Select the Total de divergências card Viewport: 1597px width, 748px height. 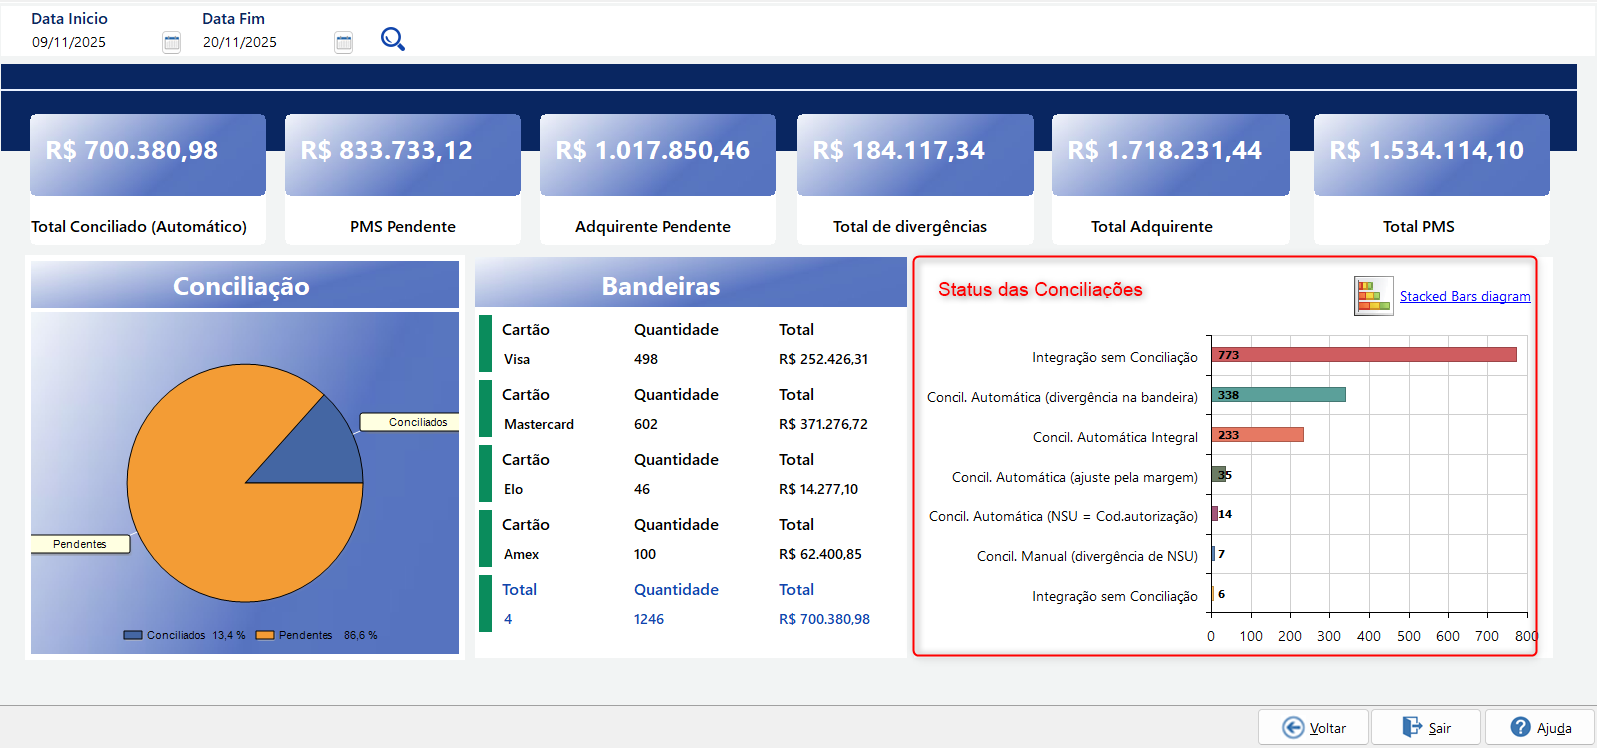915,179
